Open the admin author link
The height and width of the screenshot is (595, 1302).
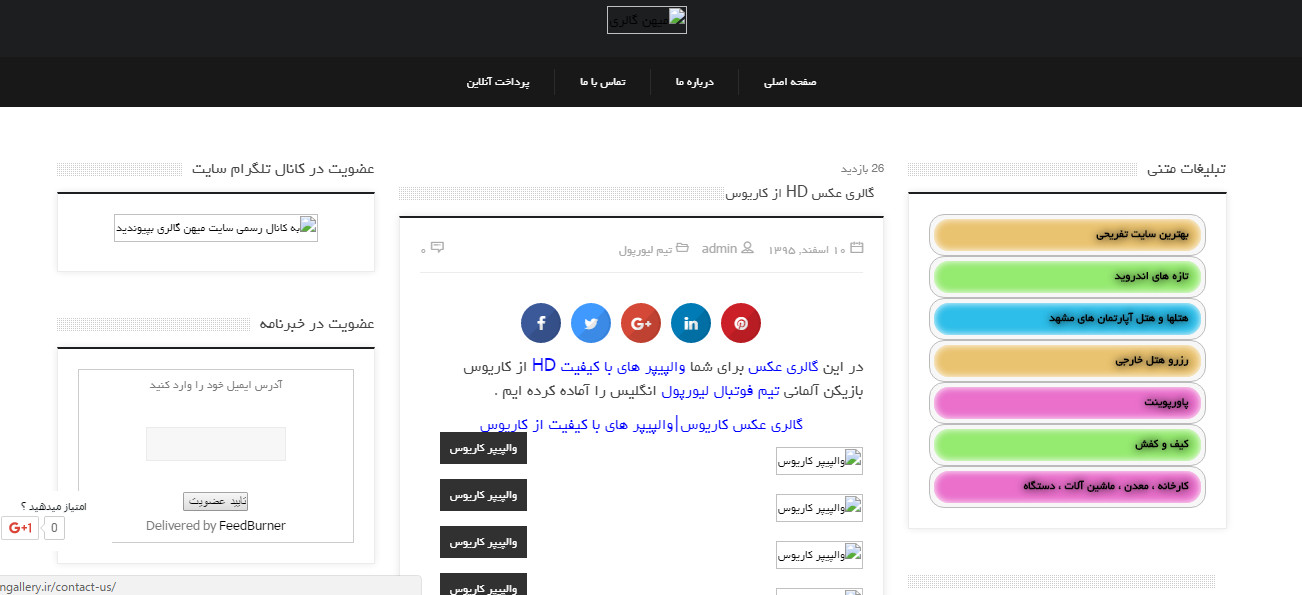[x=719, y=248]
